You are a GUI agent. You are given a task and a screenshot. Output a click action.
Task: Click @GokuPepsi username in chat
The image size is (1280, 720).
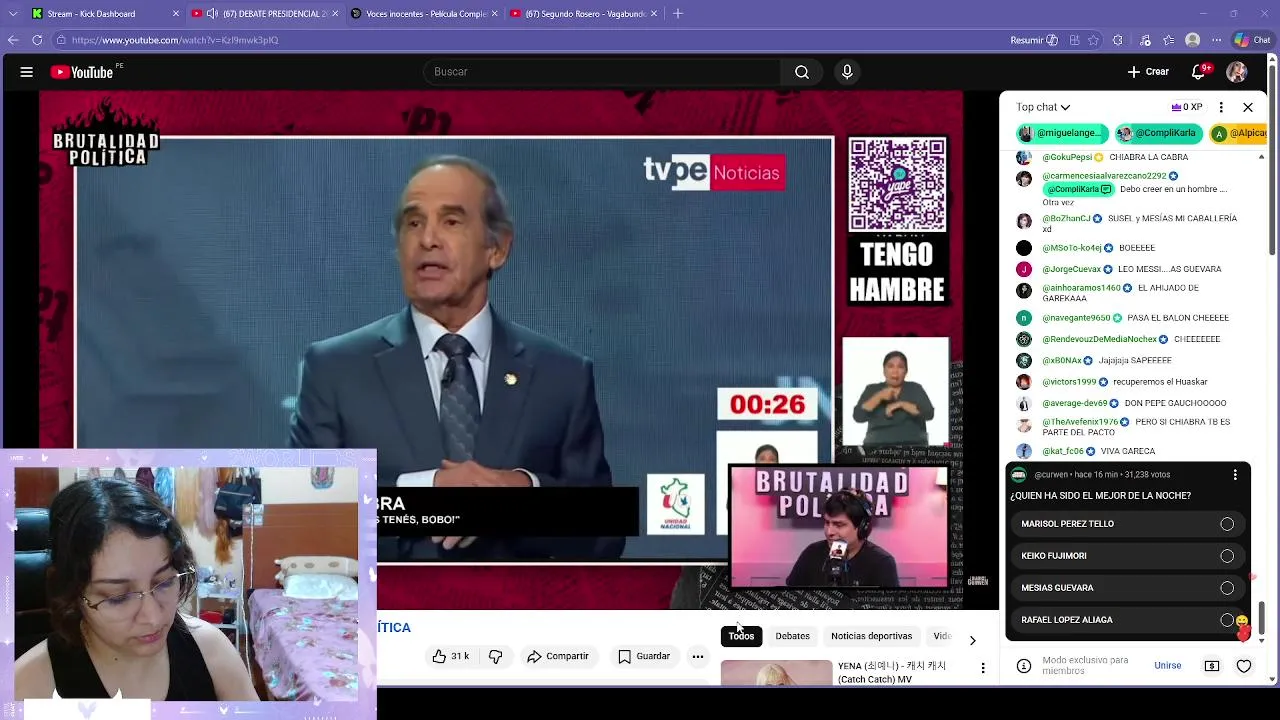coord(1067,157)
